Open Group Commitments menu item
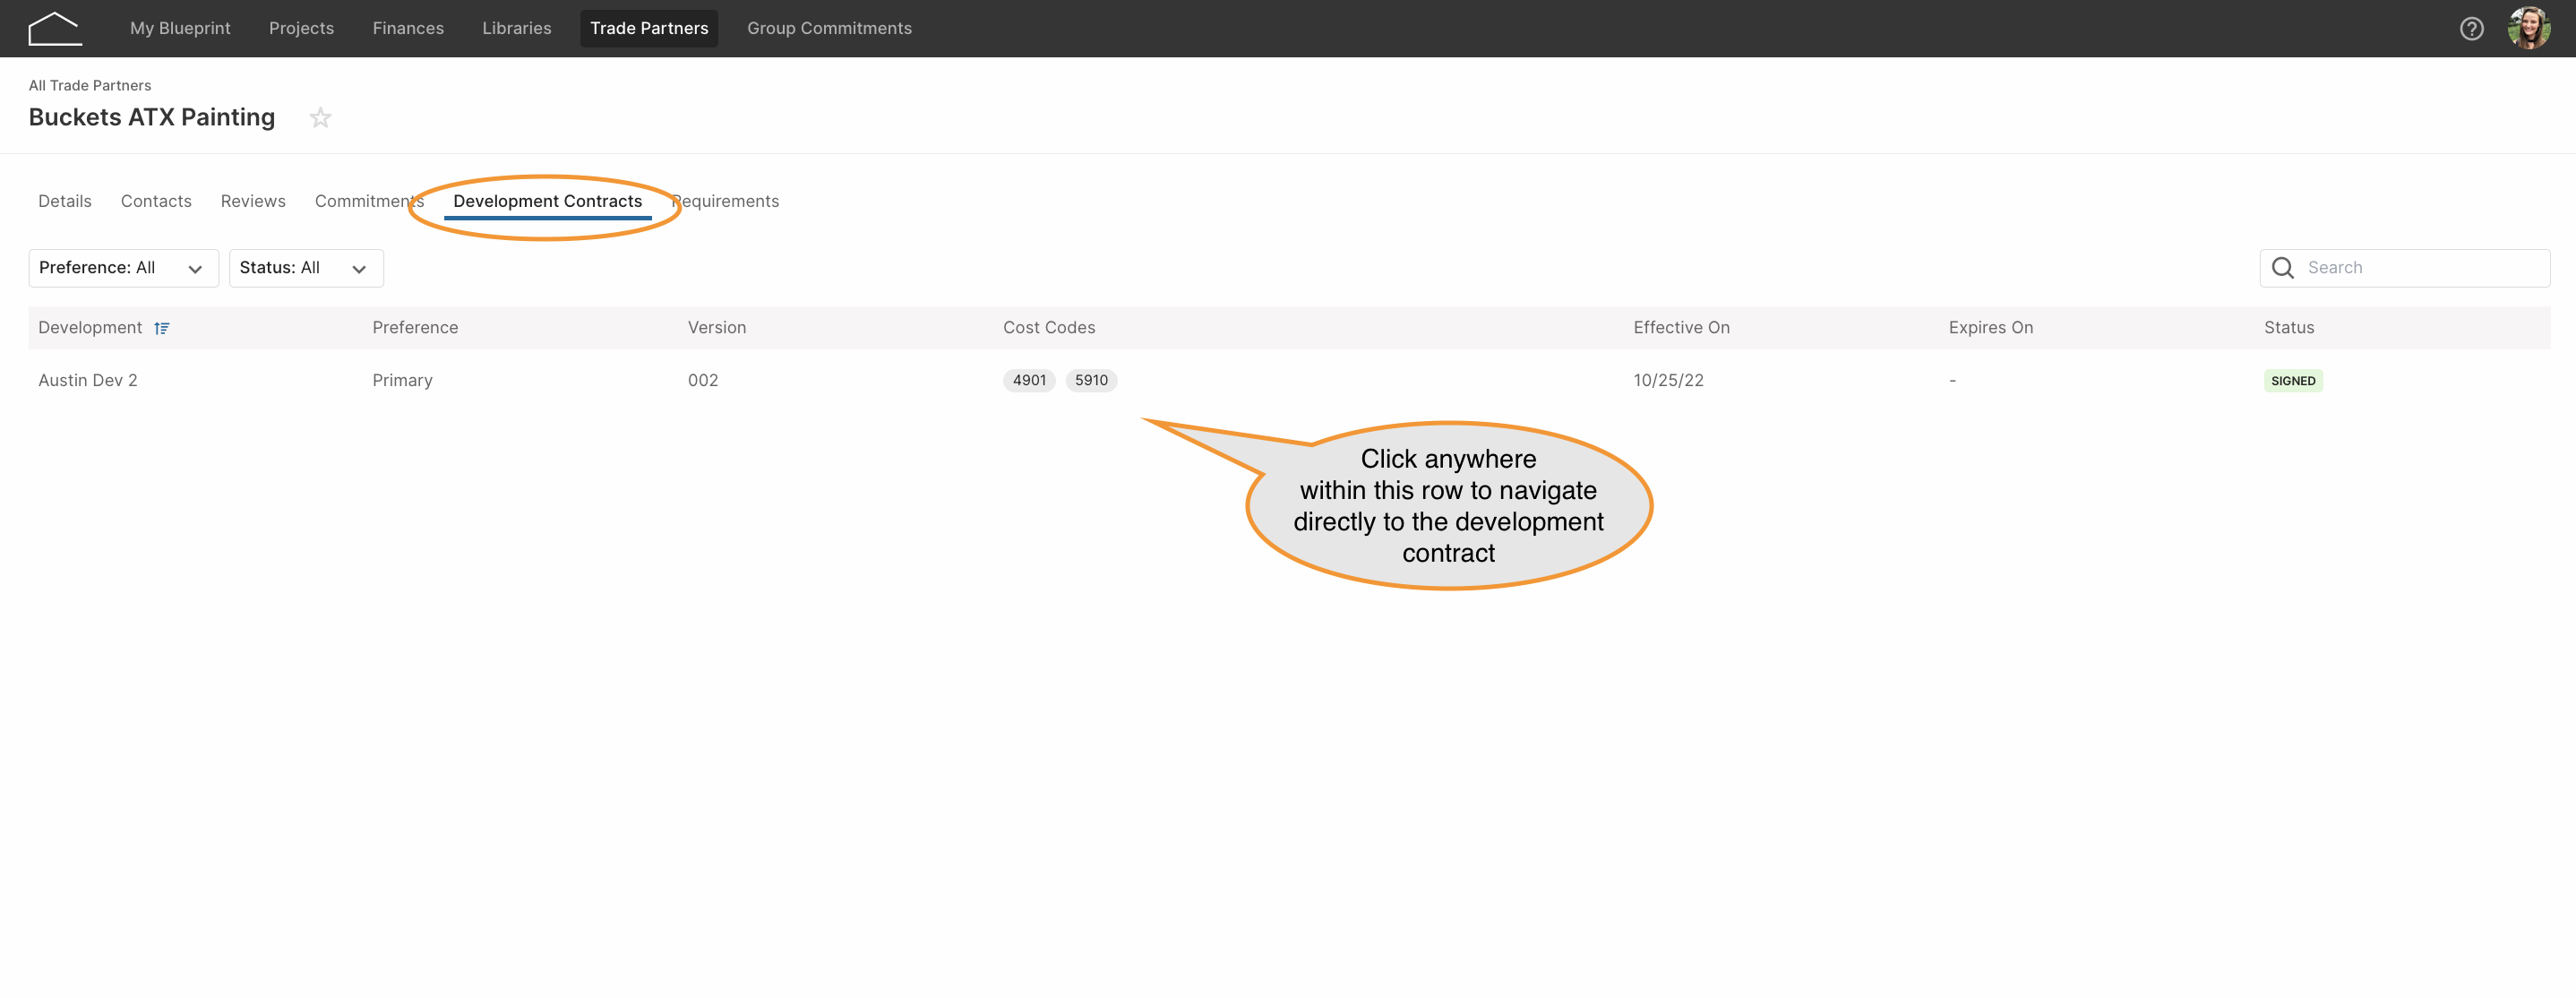Image resolution: width=2576 pixels, height=998 pixels. (x=829, y=28)
